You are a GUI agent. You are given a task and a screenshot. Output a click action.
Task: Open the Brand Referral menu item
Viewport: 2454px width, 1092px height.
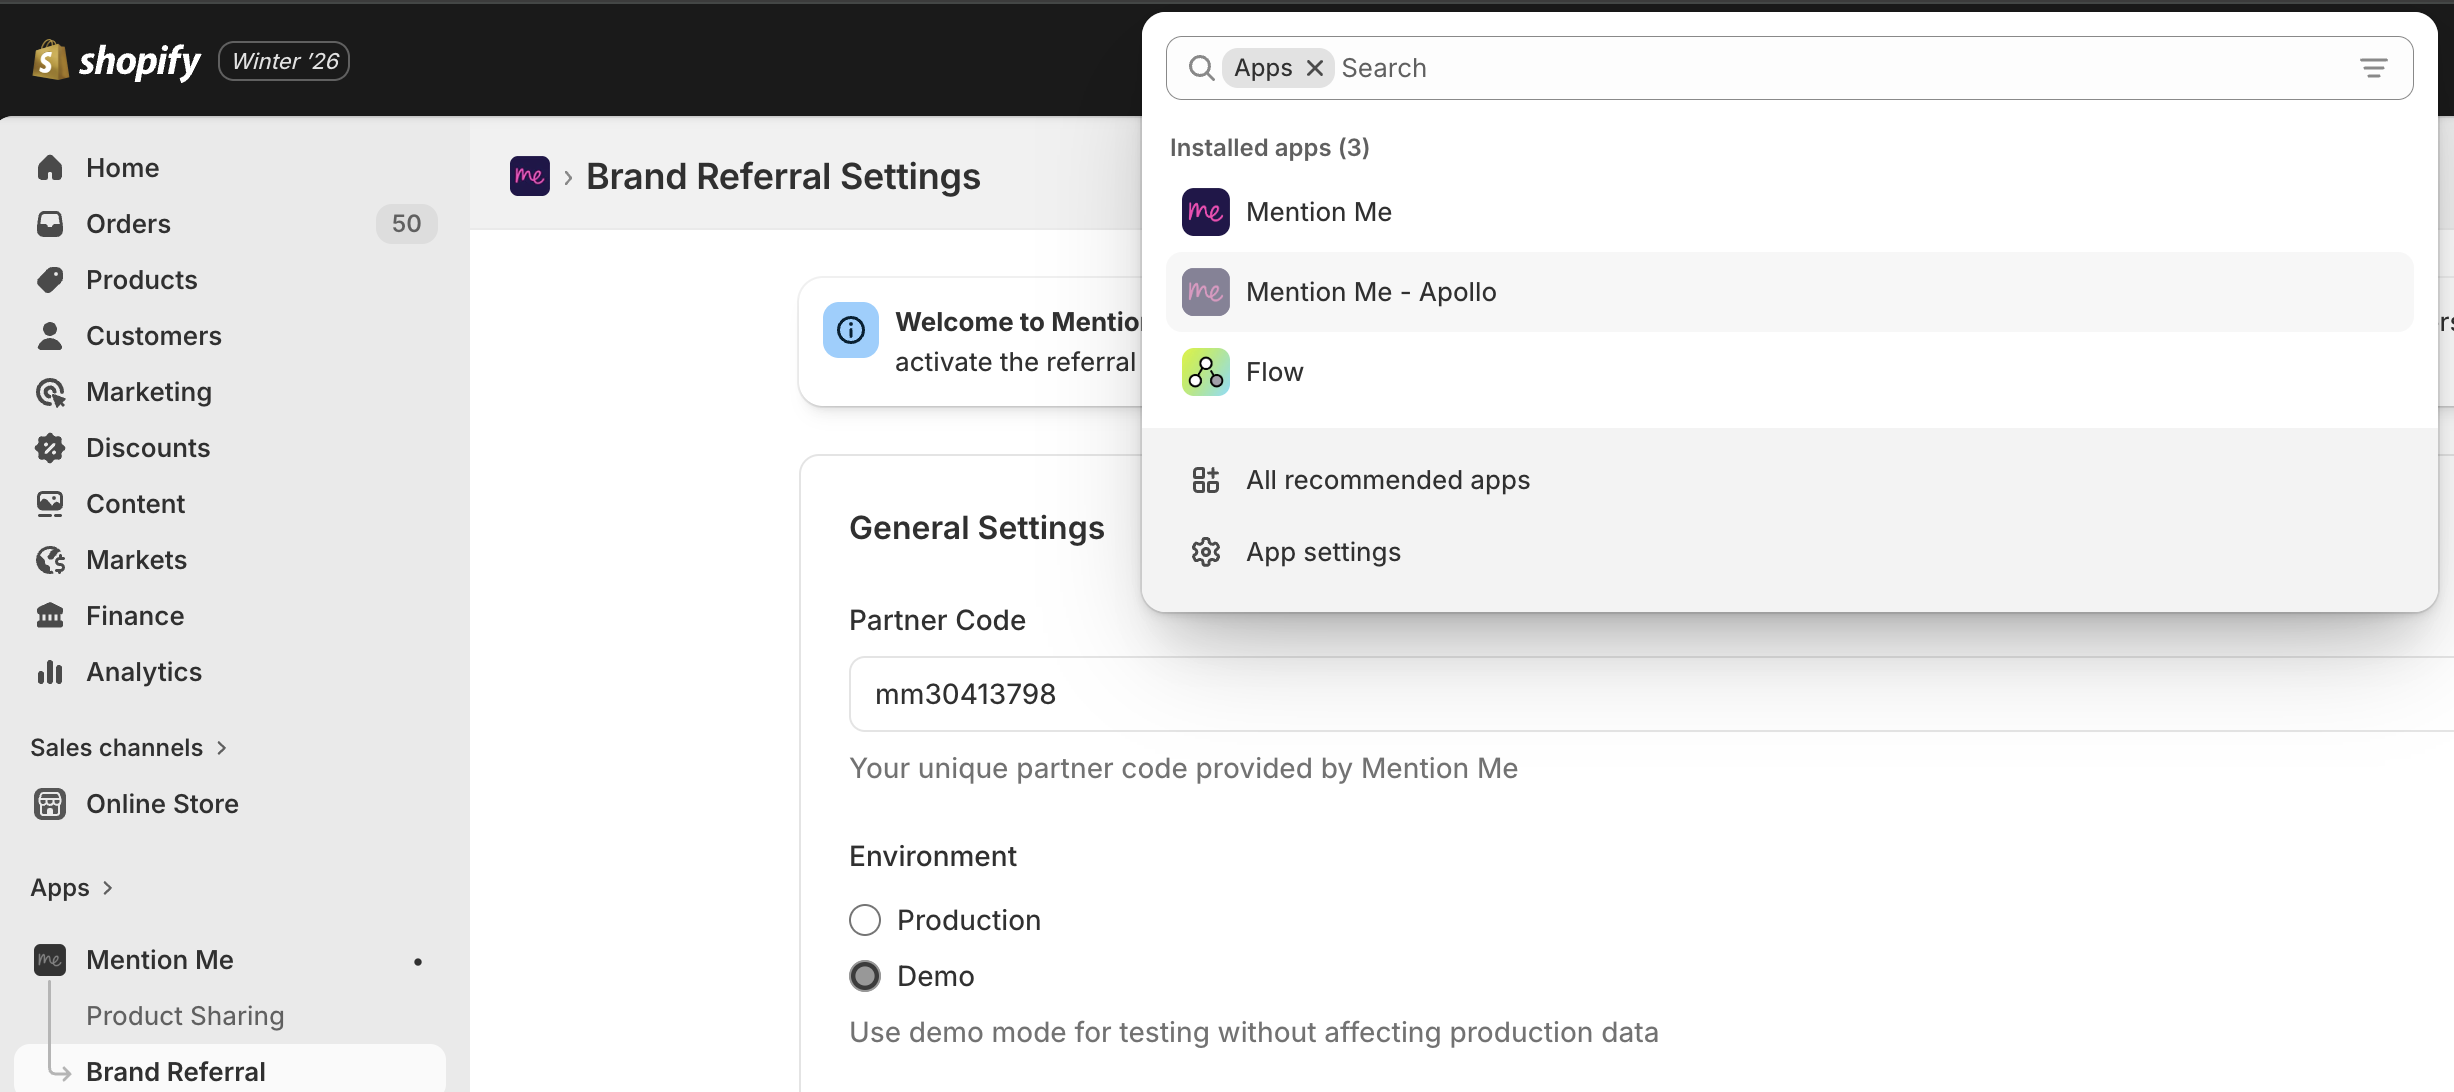click(x=176, y=1070)
